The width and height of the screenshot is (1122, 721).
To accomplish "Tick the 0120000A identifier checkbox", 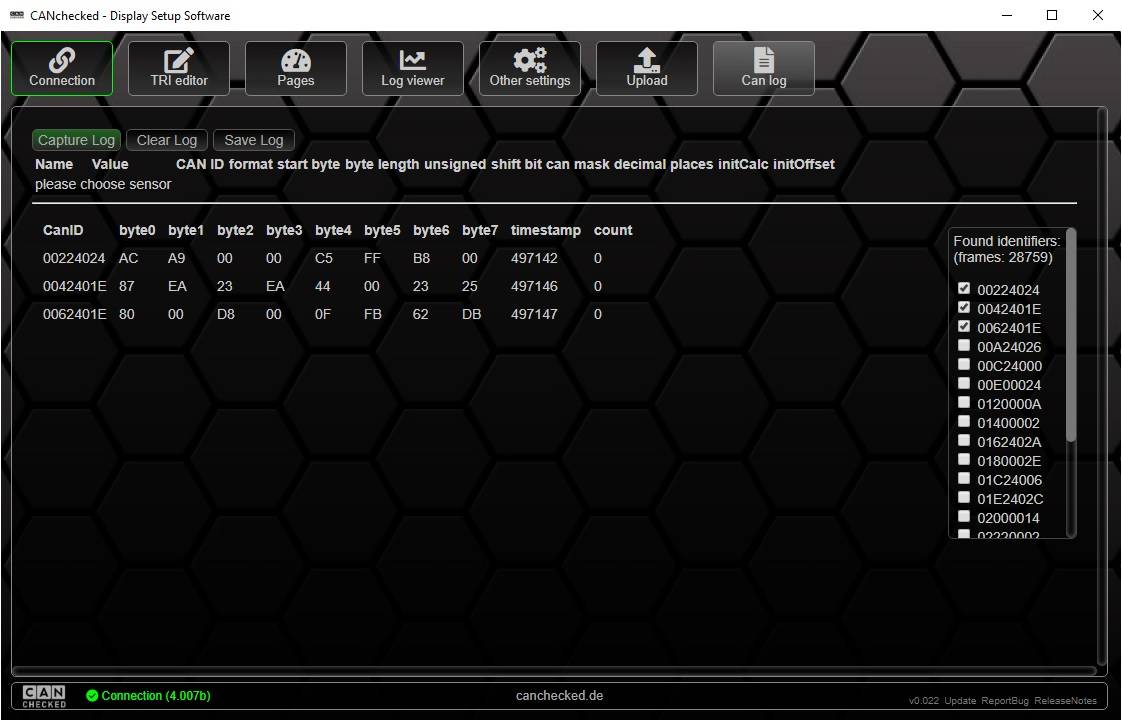I will tap(964, 403).
